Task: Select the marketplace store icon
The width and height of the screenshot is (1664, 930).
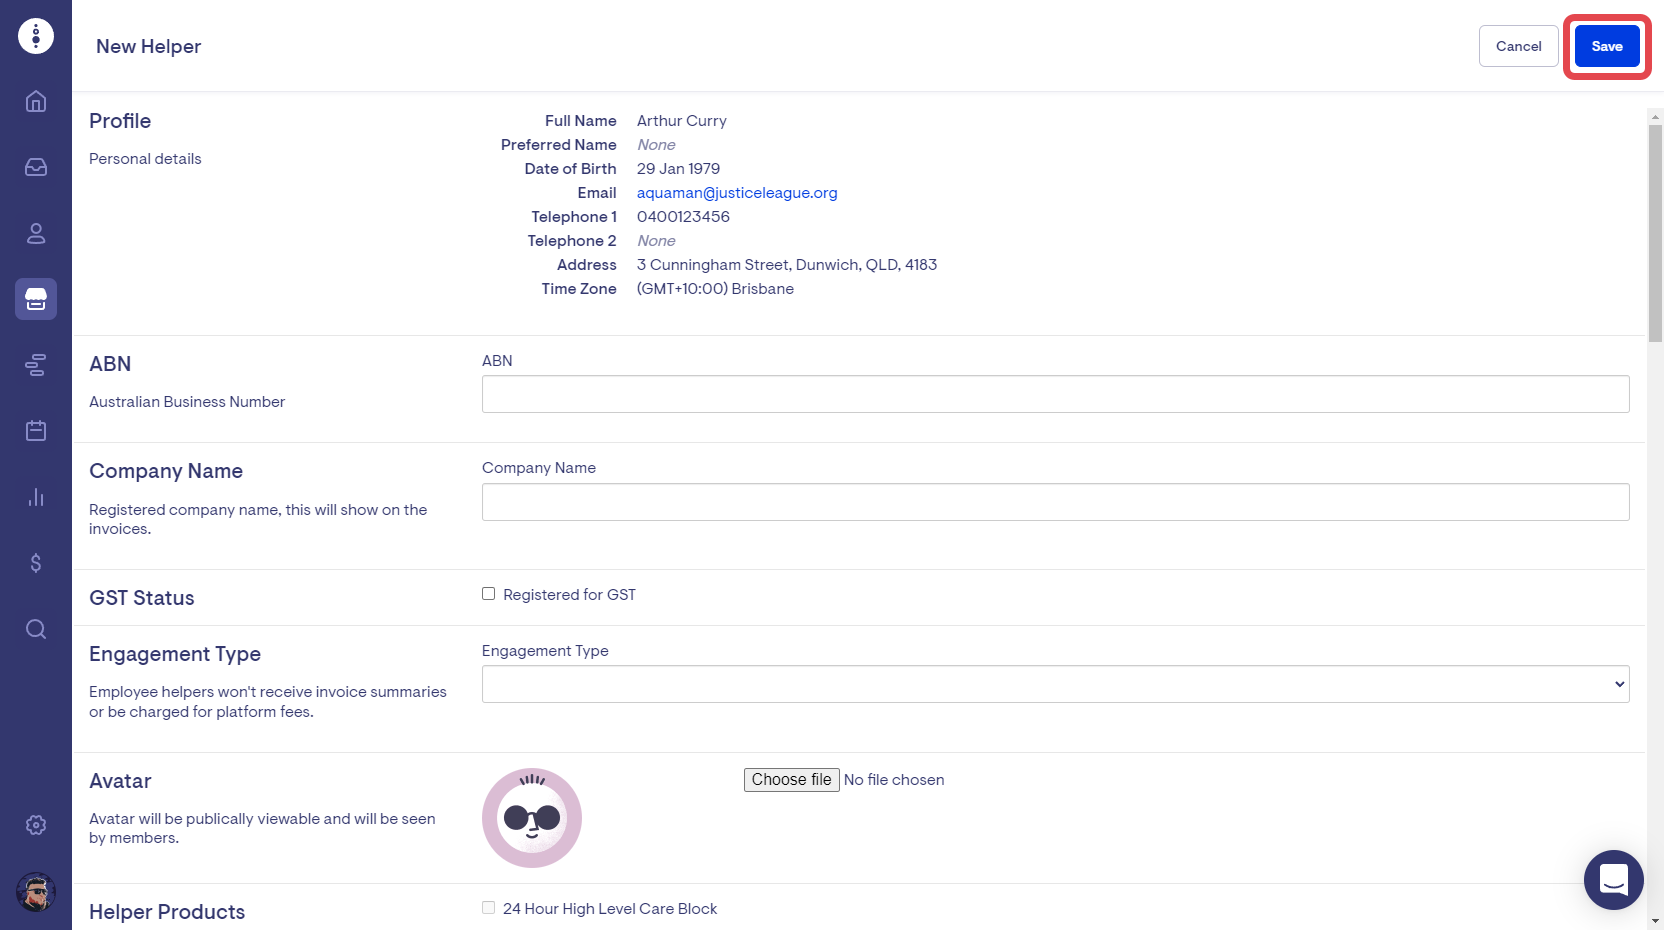Action: pos(36,299)
